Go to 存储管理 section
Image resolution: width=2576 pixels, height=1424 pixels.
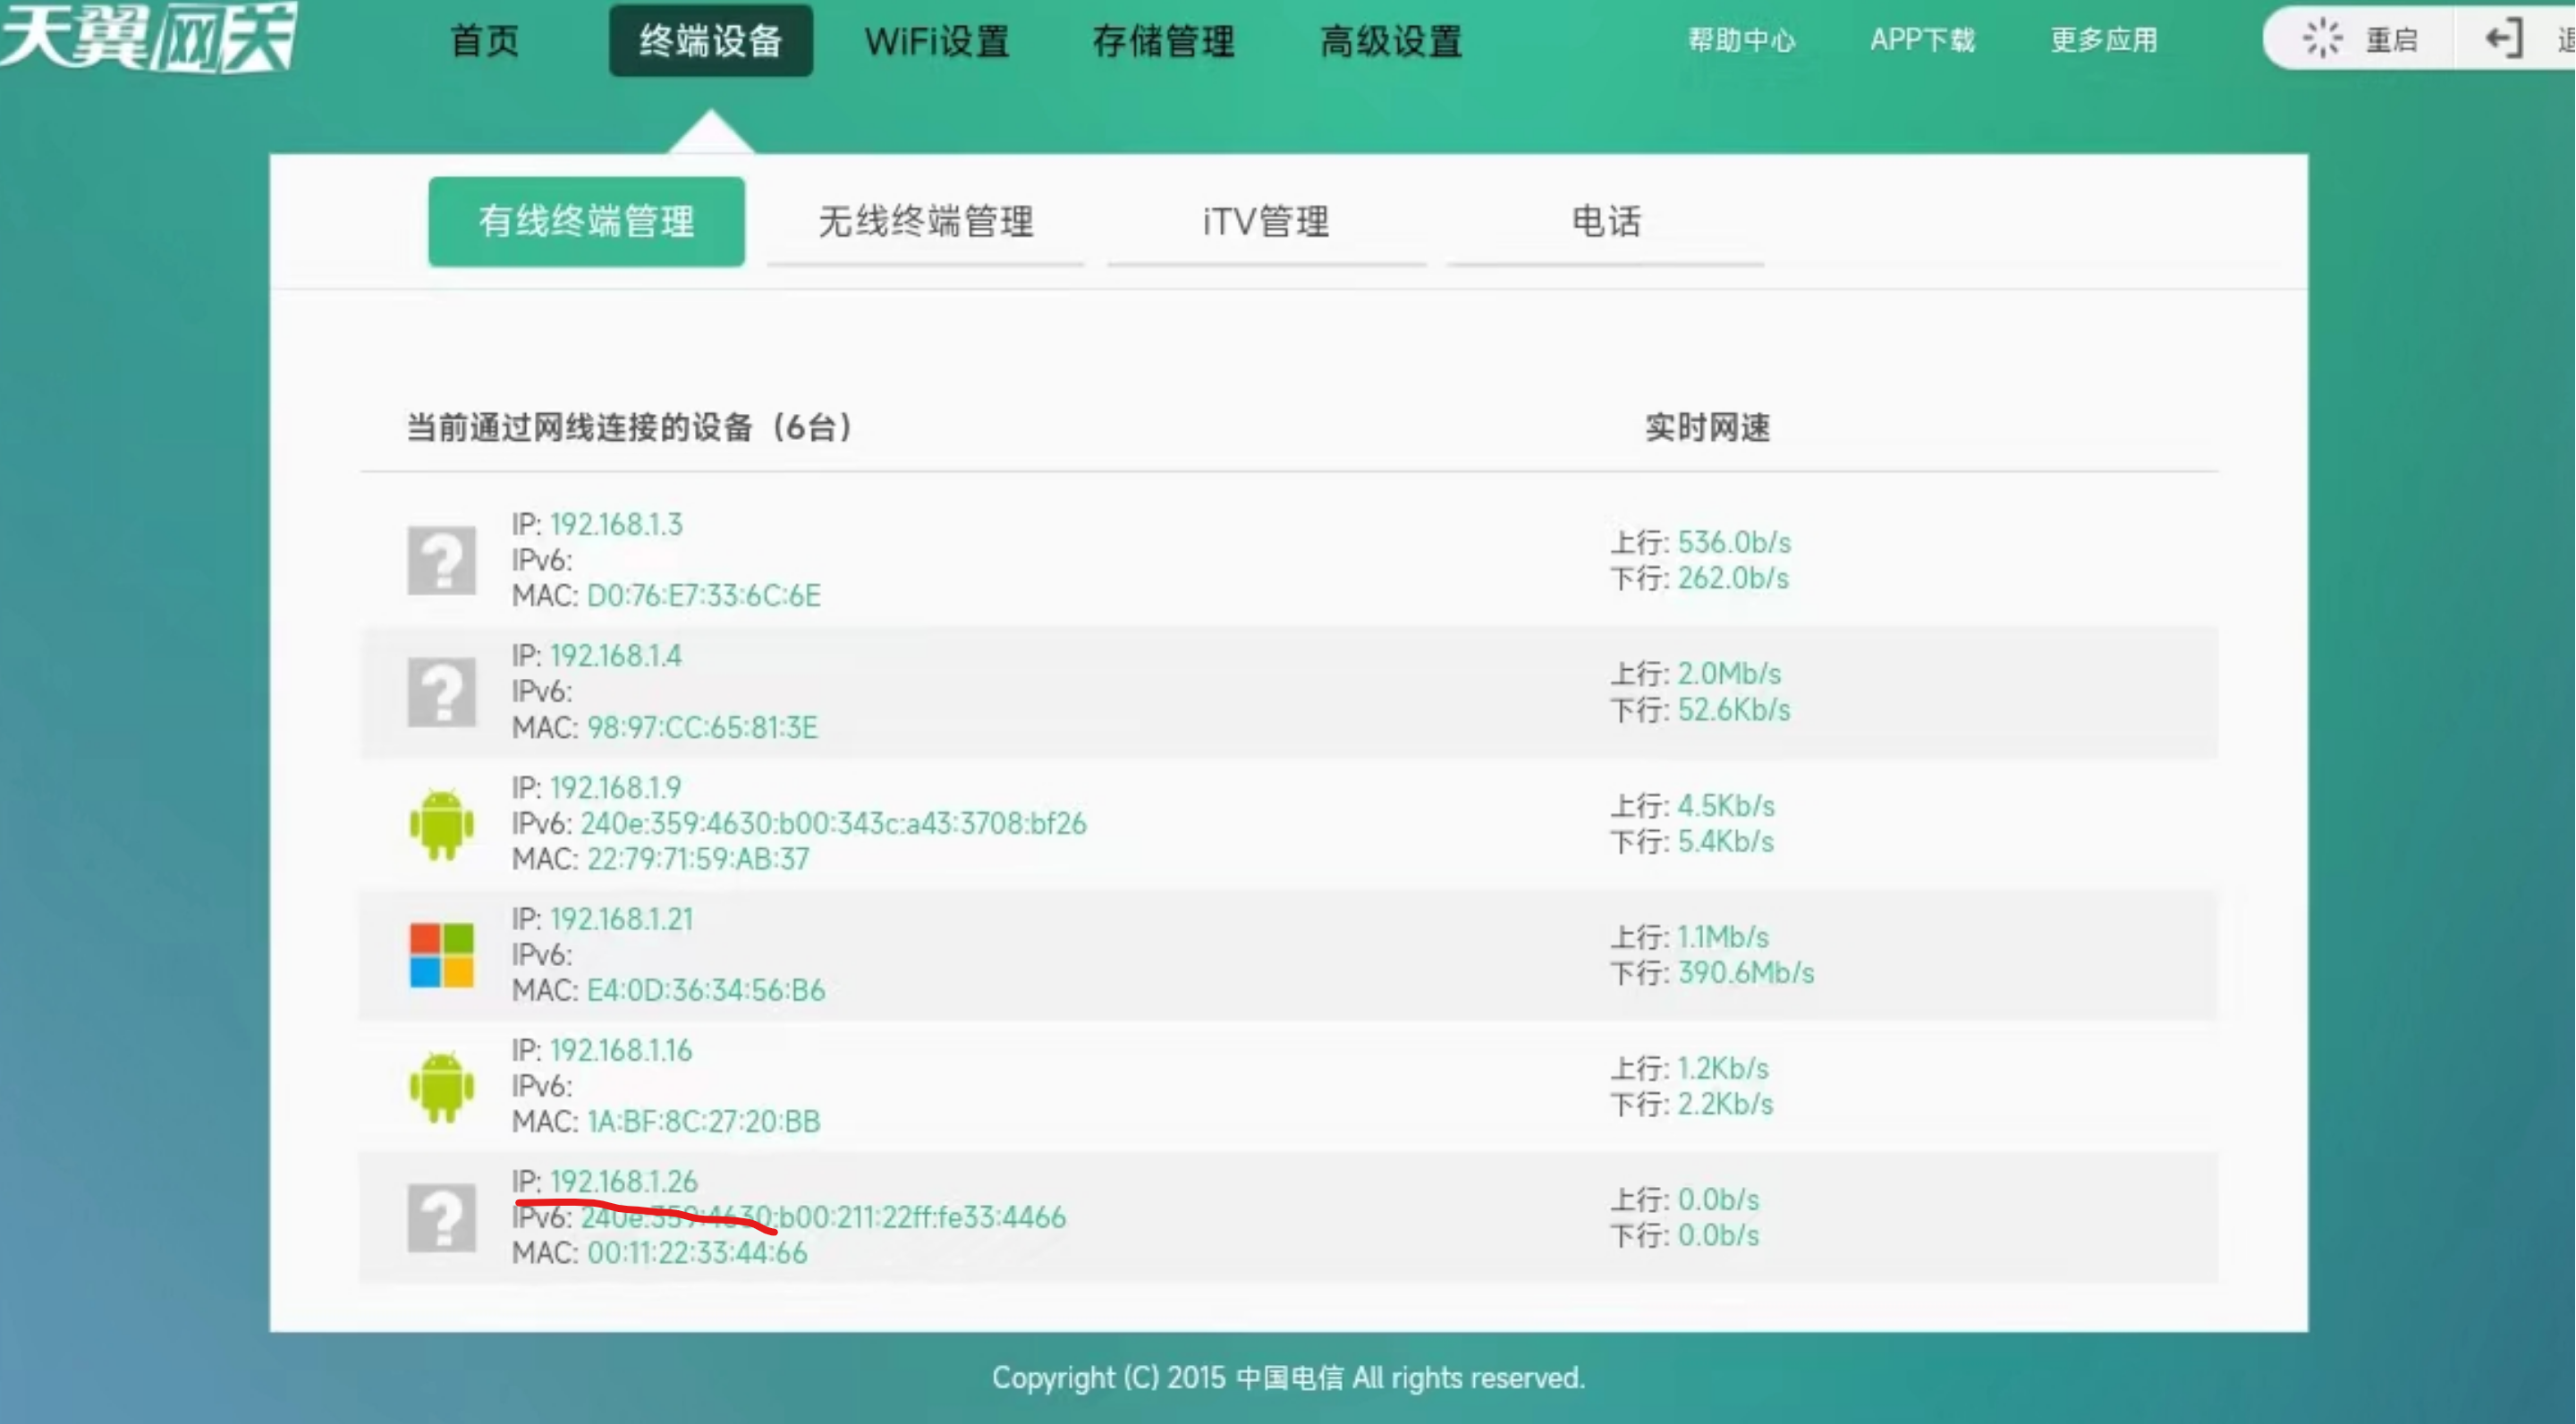point(1164,41)
